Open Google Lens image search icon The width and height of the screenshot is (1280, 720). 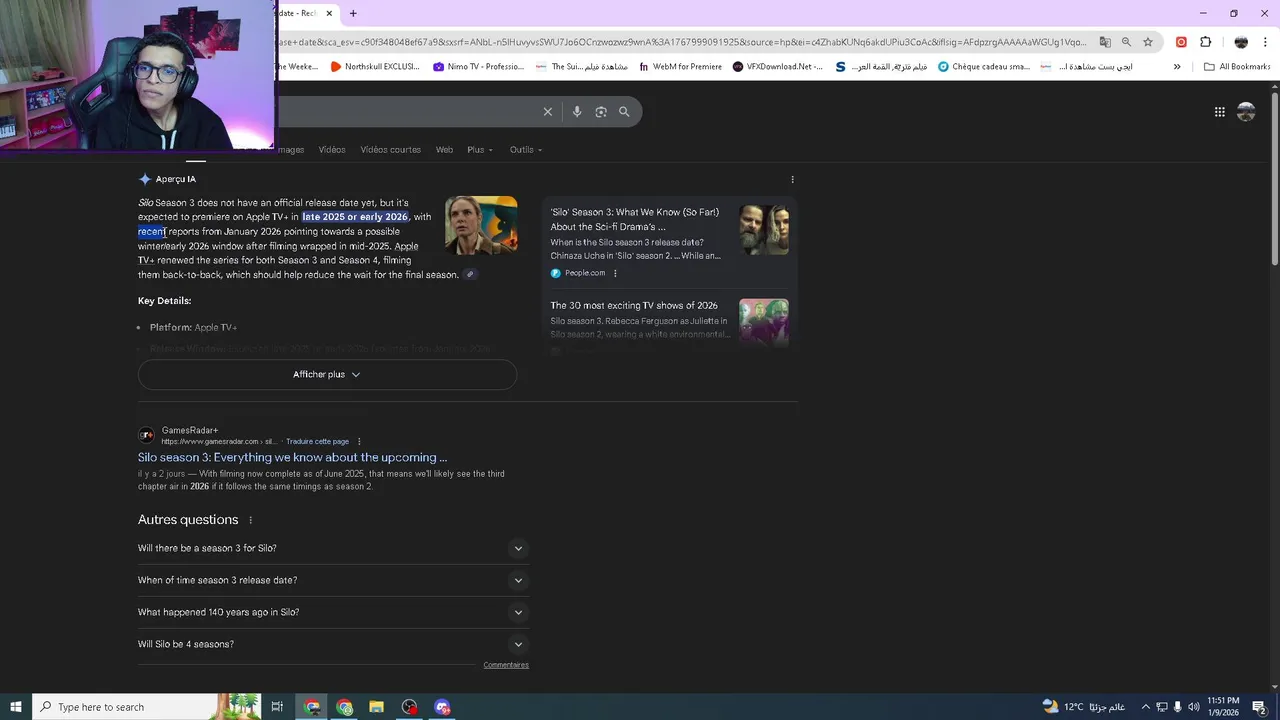601,112
